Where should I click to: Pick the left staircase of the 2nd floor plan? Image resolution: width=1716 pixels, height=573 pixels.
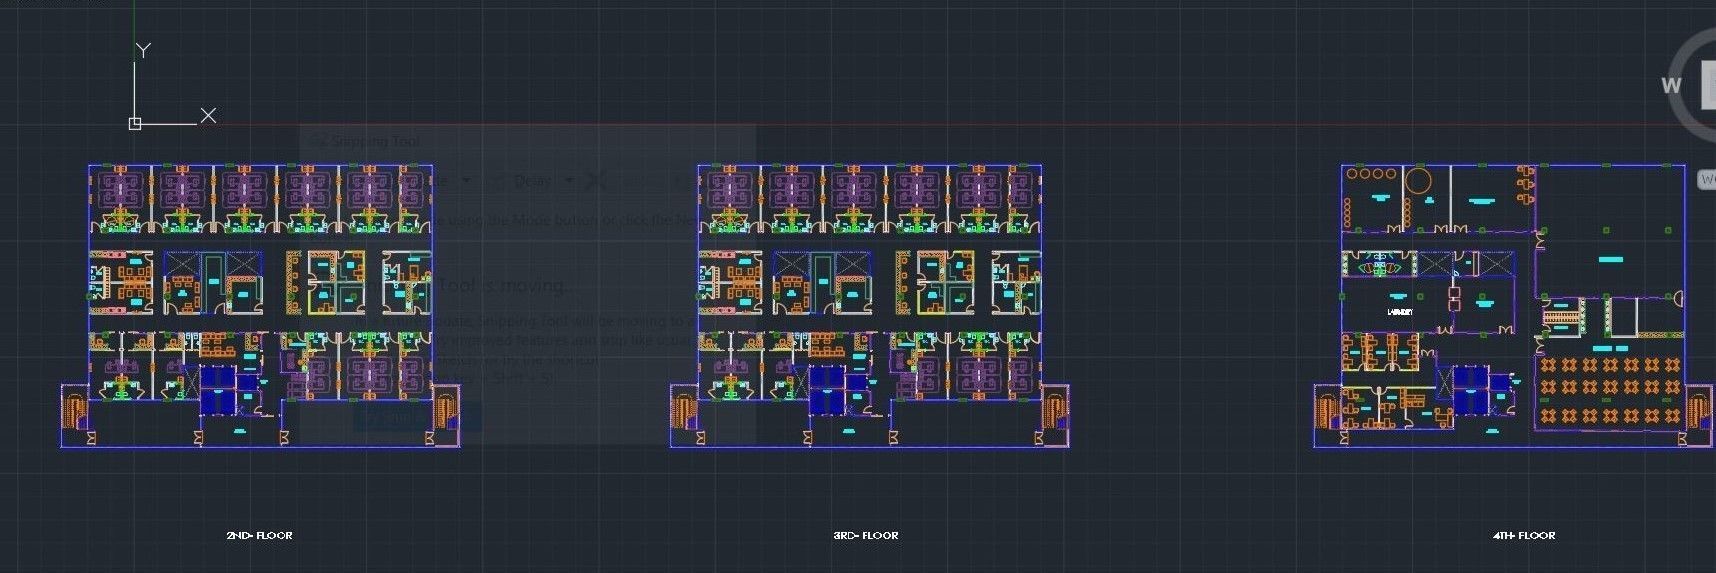[77, 411]
